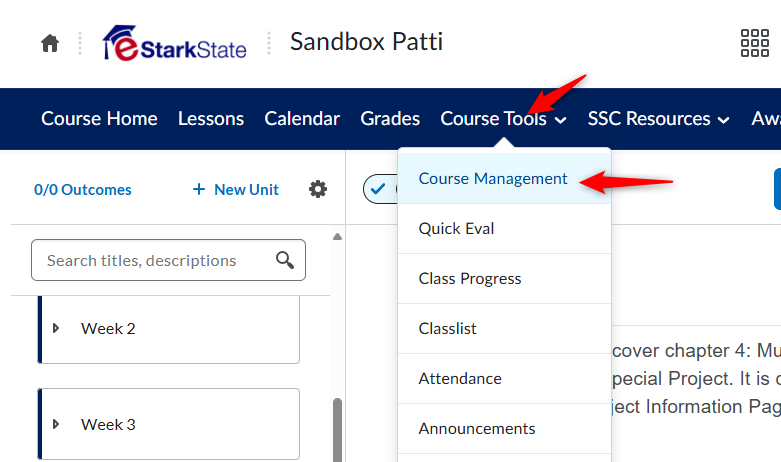Viewport: 781px width, 462px height.
Task: Click the 0/0 Outcomes link
Action: [83, 190]
